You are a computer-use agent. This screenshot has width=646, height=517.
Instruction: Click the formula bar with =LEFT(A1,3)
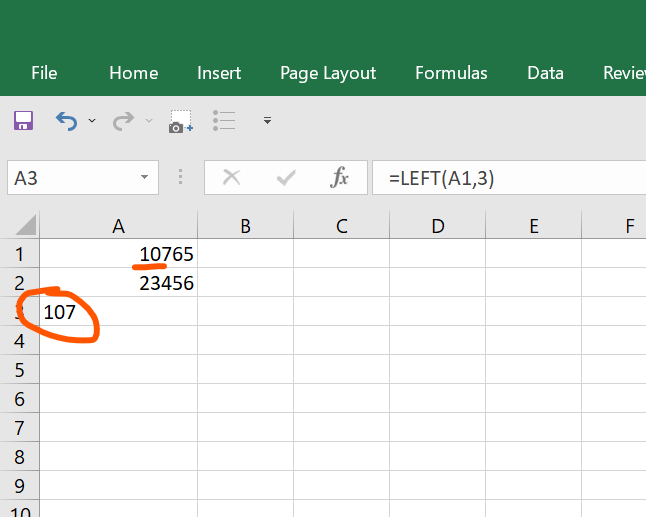tap(509, 178)
